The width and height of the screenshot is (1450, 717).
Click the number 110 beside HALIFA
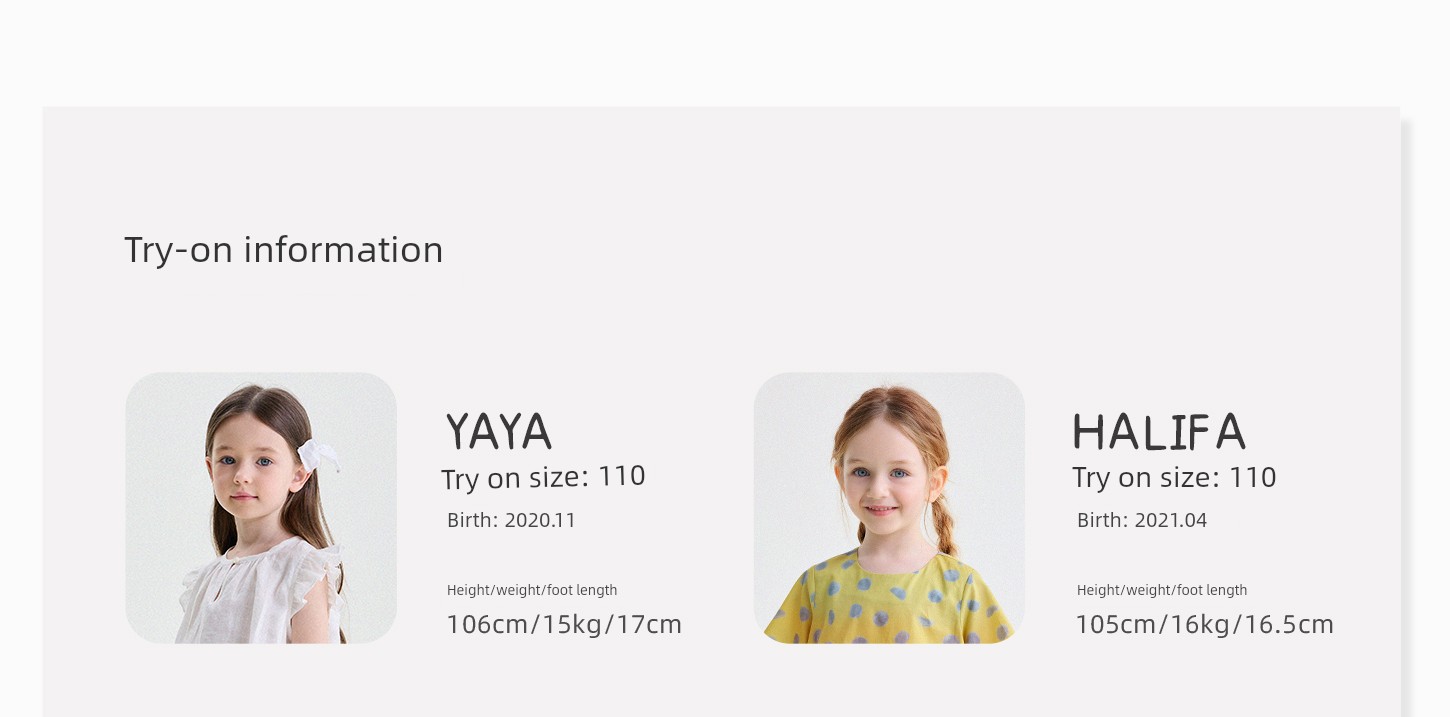(1253, 476)
